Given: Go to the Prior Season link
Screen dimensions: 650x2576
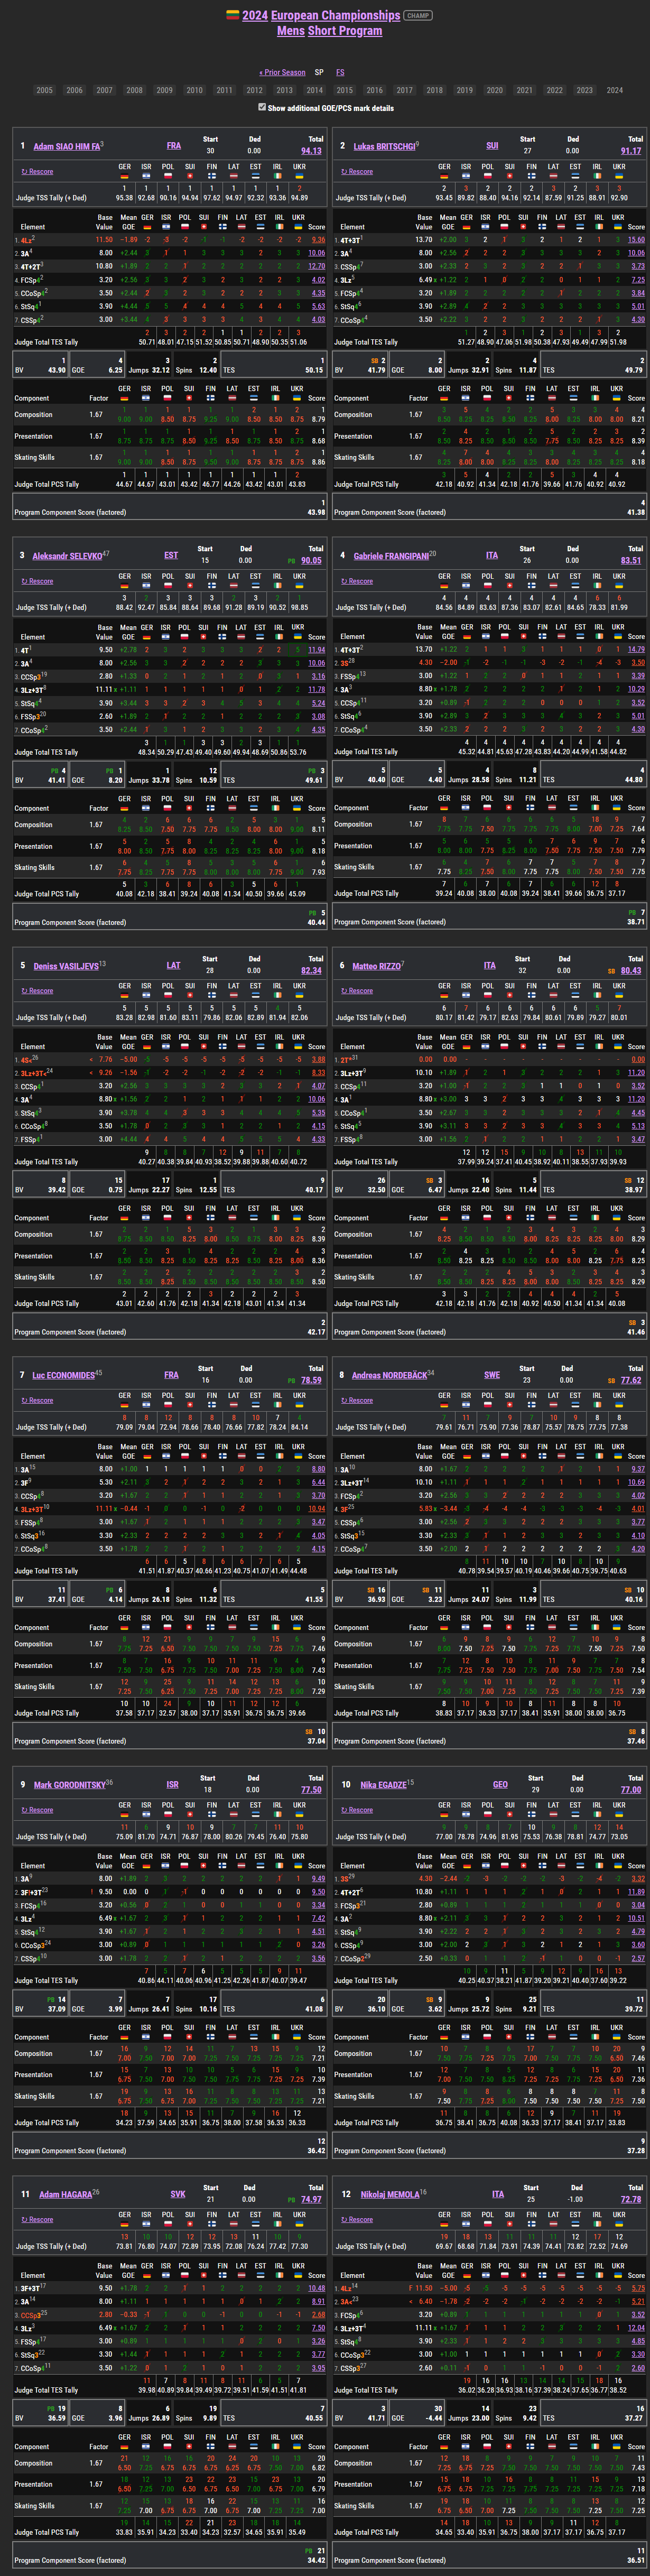Looking at the screenshot, I should [x=282, y=72].
